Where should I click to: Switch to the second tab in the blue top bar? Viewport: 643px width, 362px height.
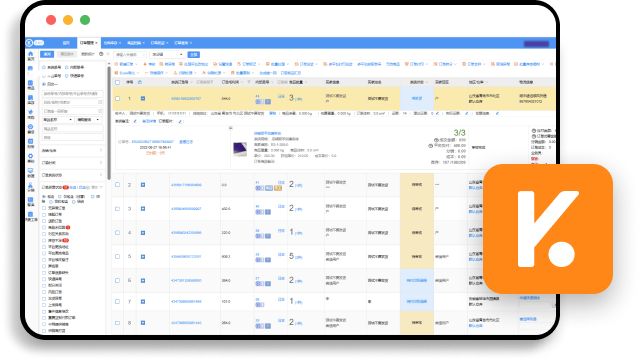coord(89,43)
